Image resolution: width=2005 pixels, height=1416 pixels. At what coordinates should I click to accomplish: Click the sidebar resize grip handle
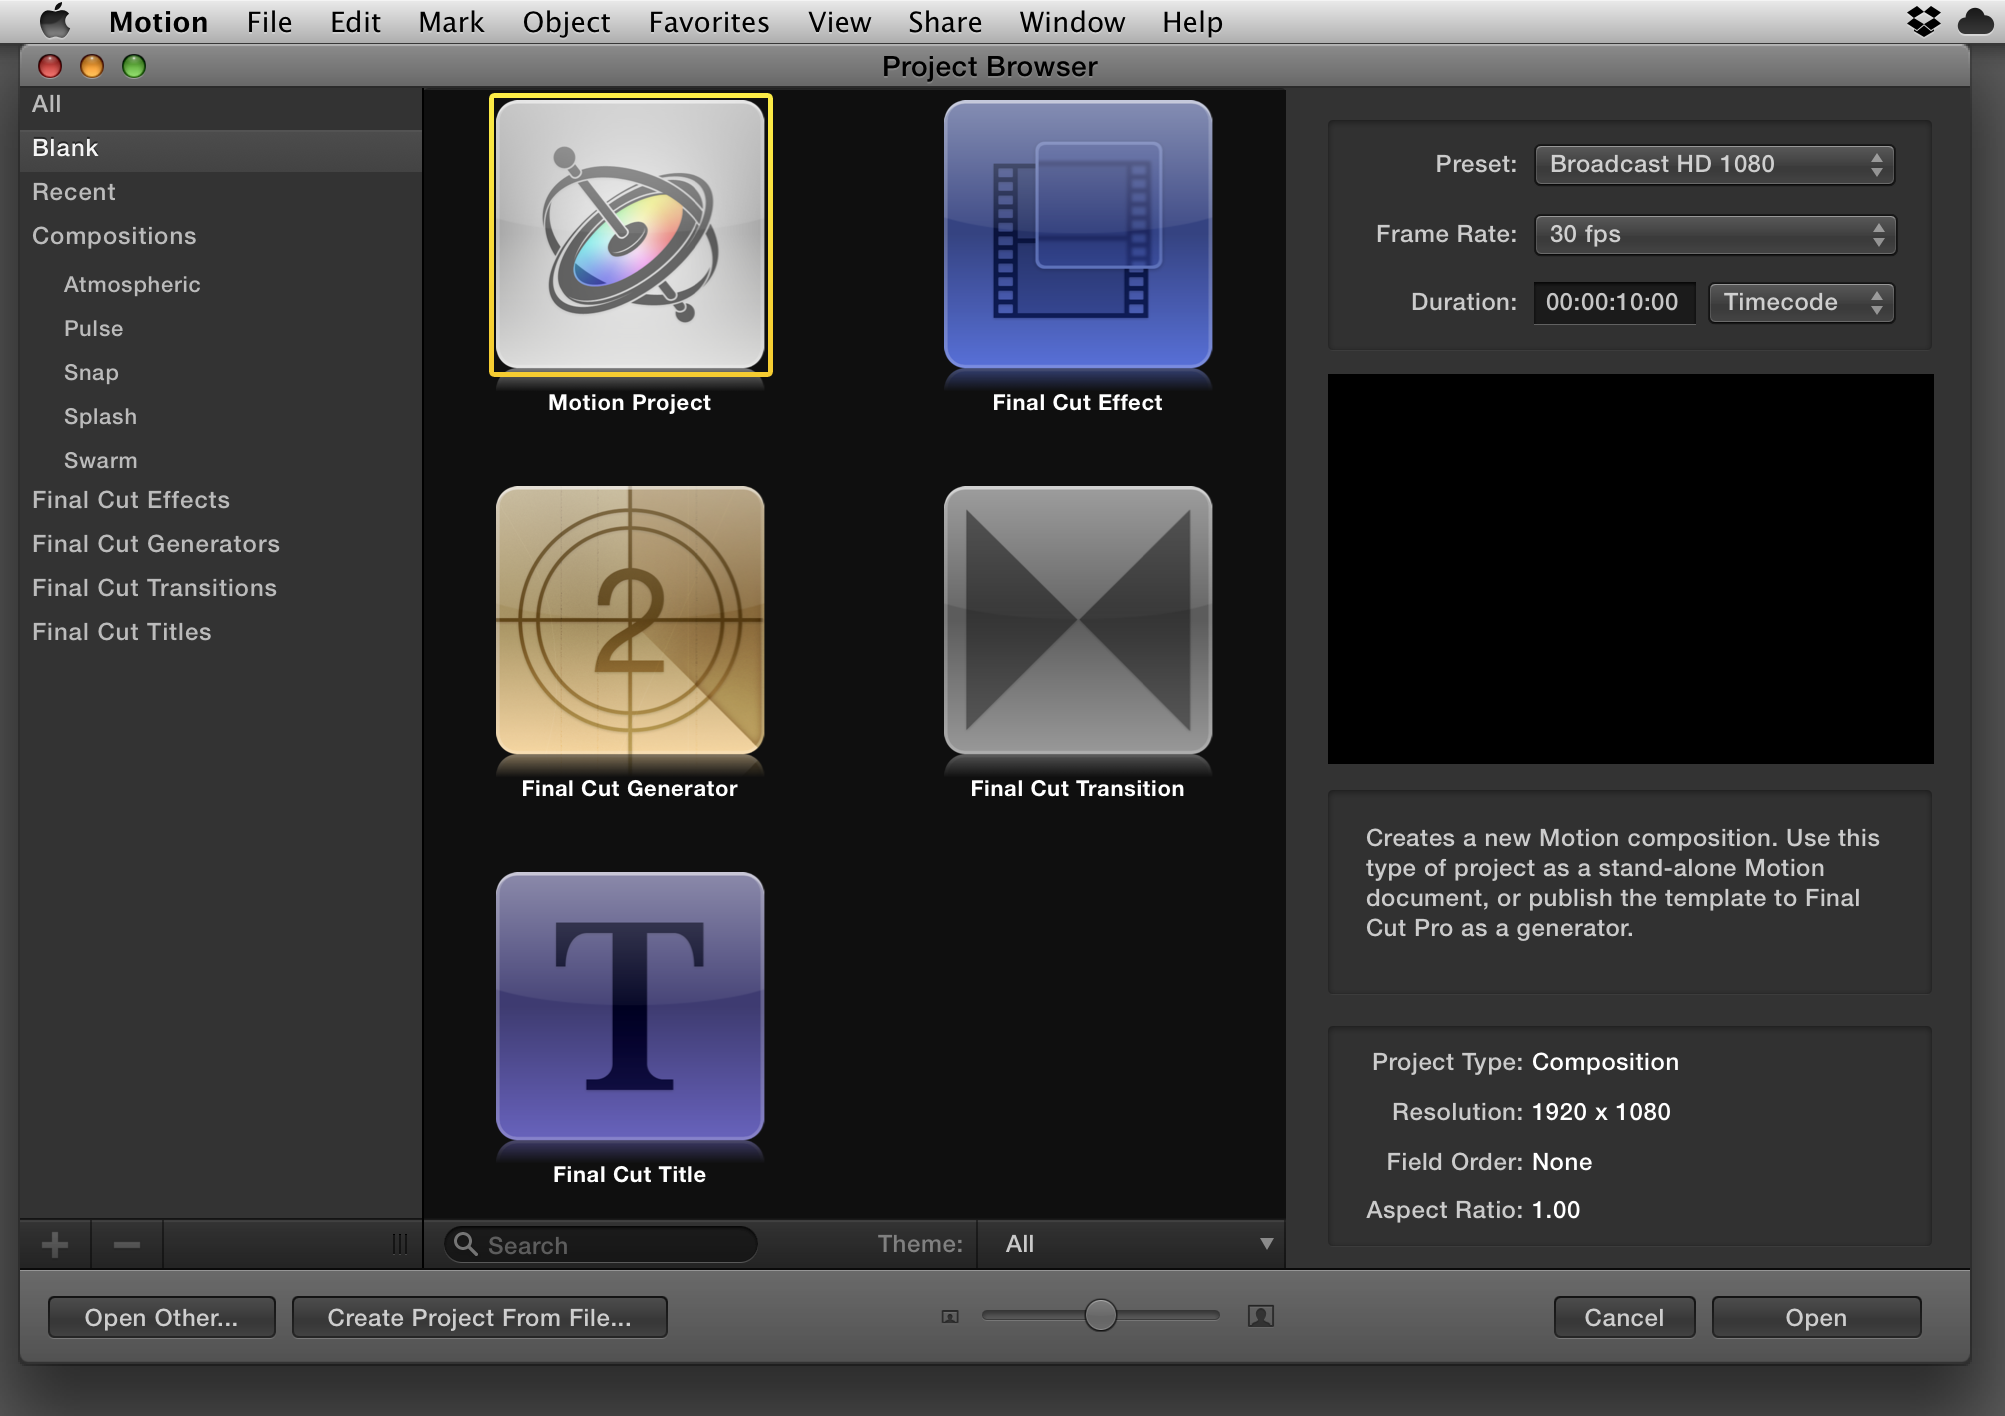point(400,1244)
